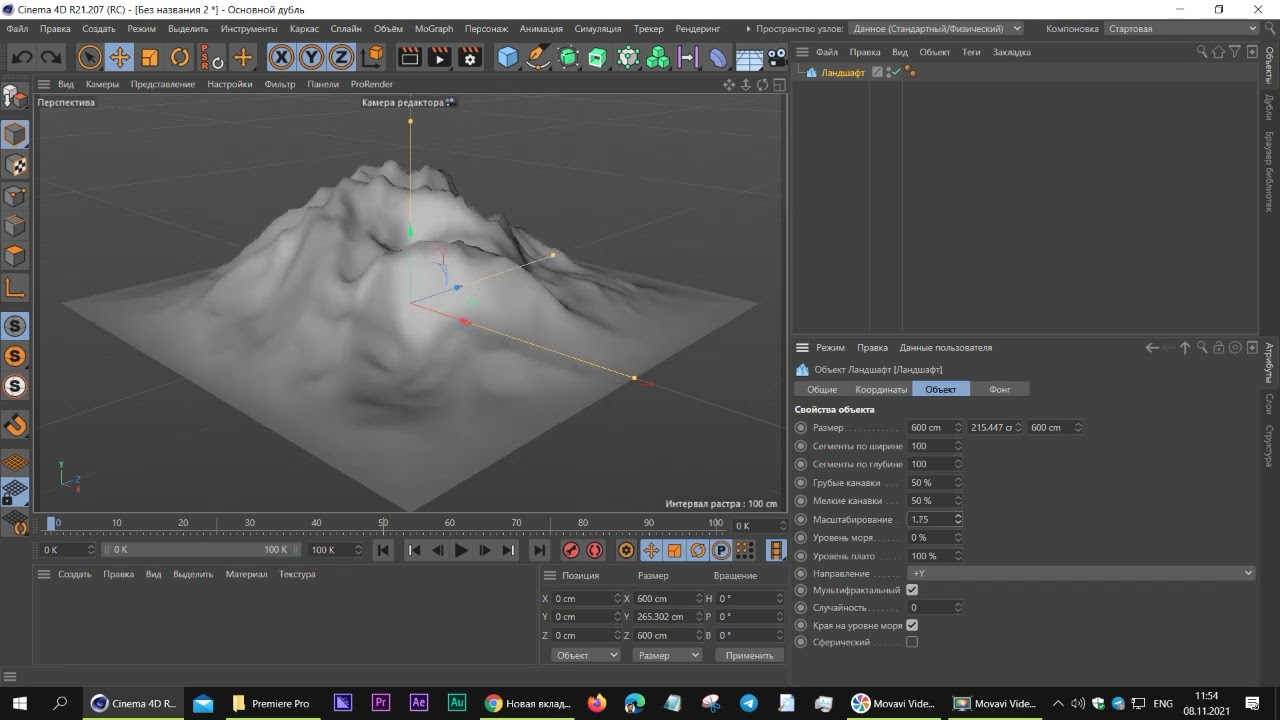Select the spline Pen tool
The height and width of the screenshot is (720, 1280).
pos(538,58)
